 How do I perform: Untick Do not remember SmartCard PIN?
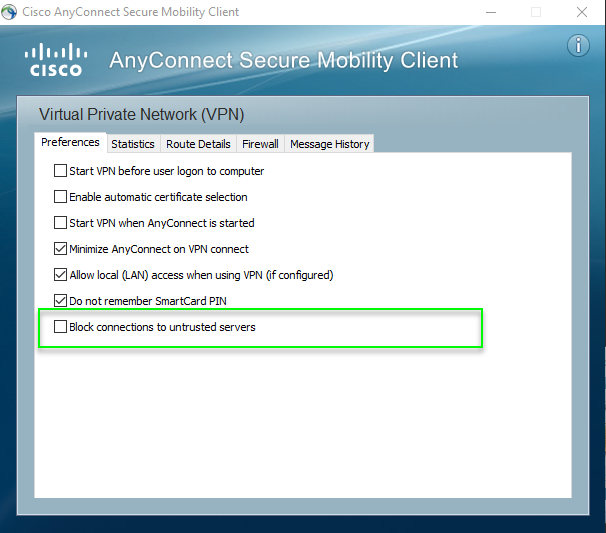61,301
